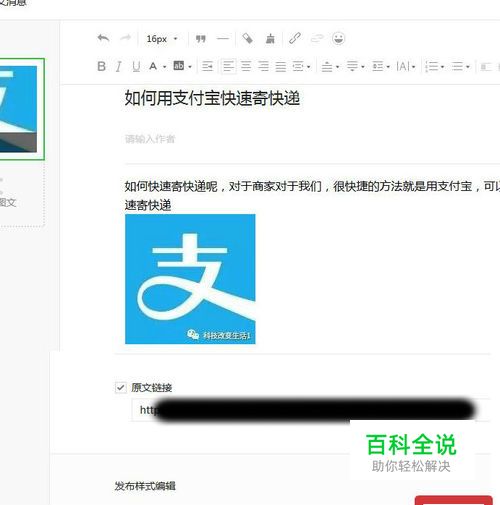The width and height of the screenshot is (500, 505).
Task: Align text to the right
Action: point(263,66)
